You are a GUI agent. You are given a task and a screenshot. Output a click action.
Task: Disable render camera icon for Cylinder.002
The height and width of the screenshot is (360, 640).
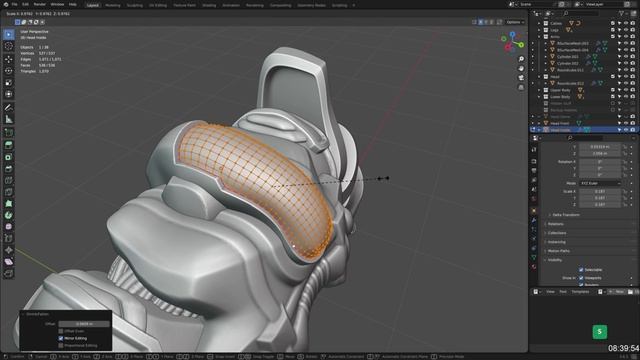coord(632,63)
